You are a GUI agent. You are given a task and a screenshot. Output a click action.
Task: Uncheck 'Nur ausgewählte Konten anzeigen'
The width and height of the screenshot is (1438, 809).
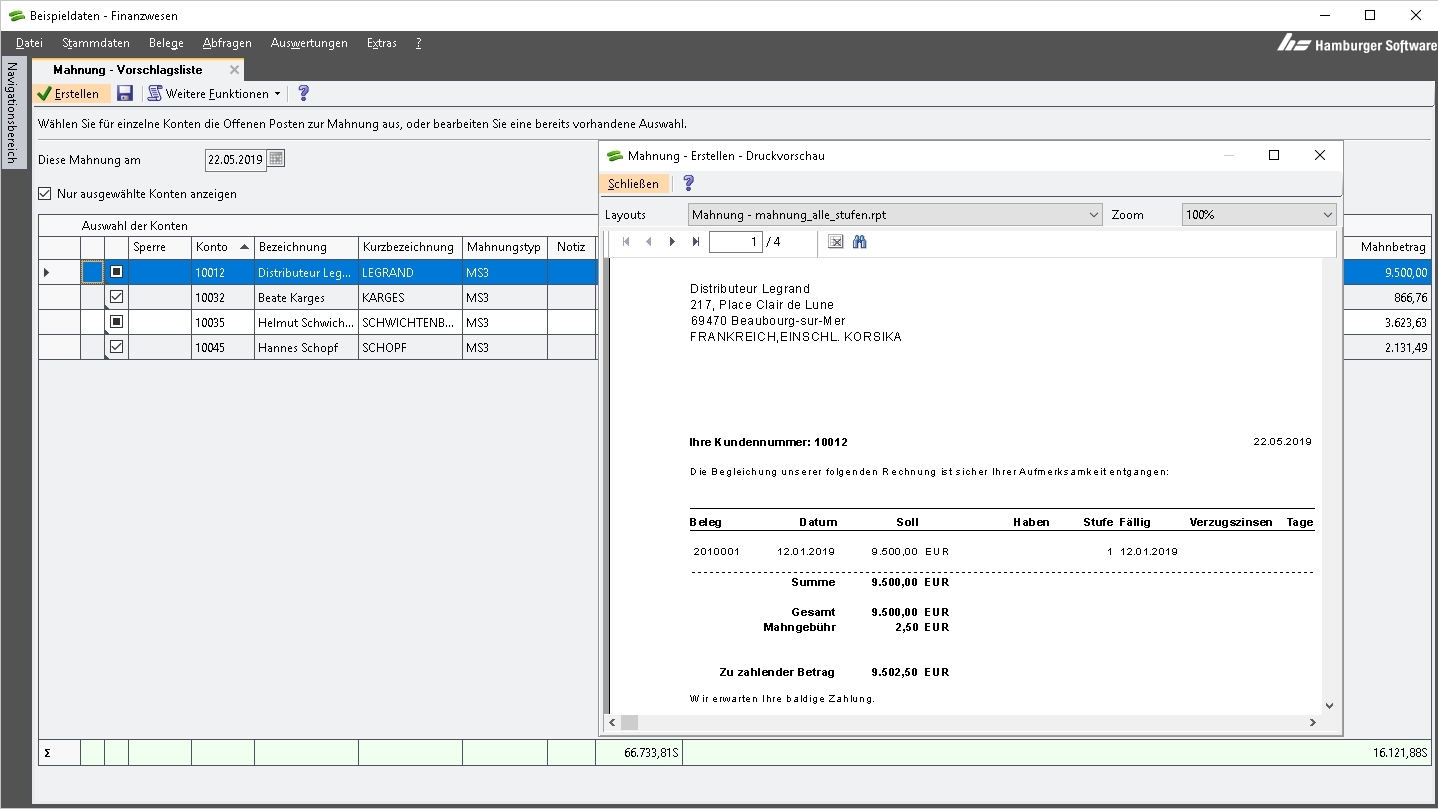[44, 194]
